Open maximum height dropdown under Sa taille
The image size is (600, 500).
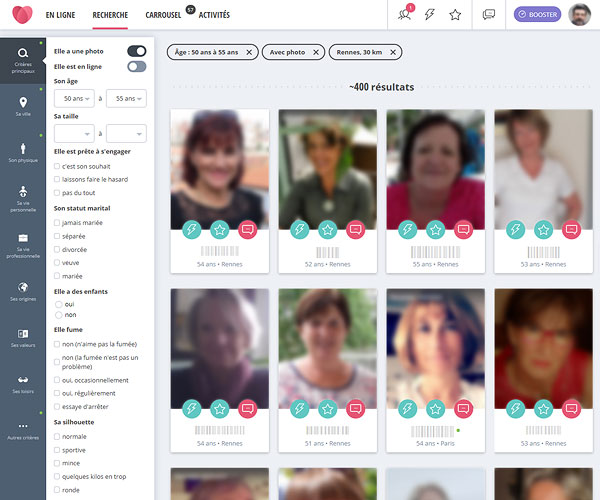click(x=126, y=134)
